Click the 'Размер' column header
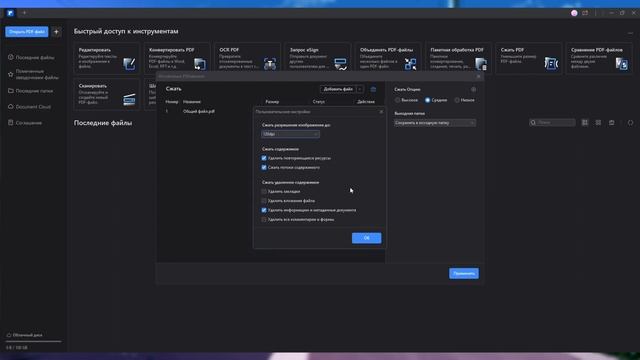 pyautogui.click(x=272, y=102)
